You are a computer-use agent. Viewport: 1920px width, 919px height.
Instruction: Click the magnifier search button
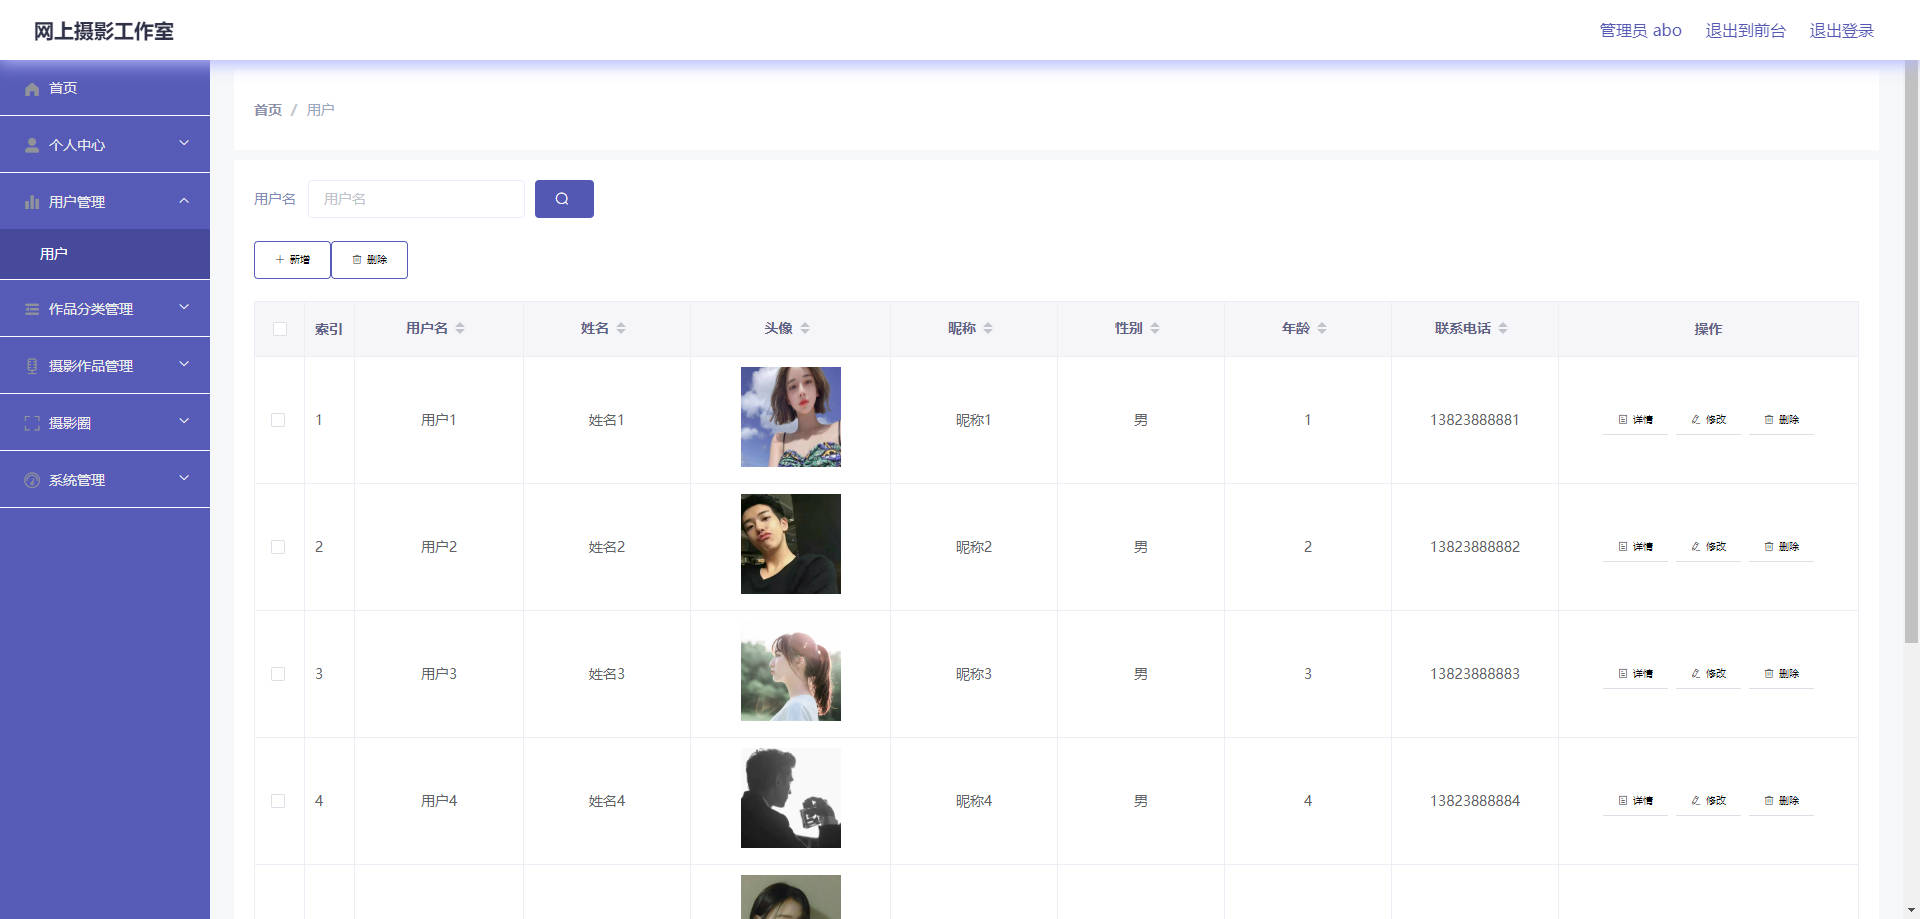(564, 199)
